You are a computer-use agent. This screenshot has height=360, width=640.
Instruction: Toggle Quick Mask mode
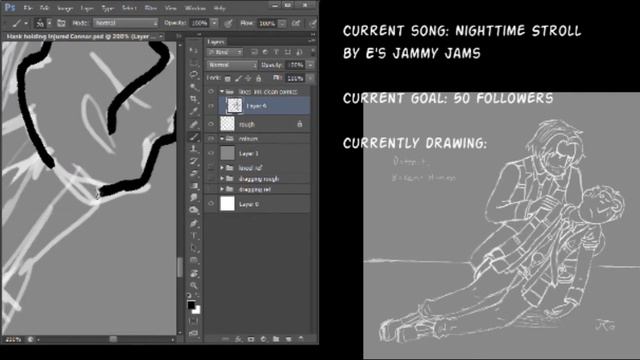[x=194, y=321]
